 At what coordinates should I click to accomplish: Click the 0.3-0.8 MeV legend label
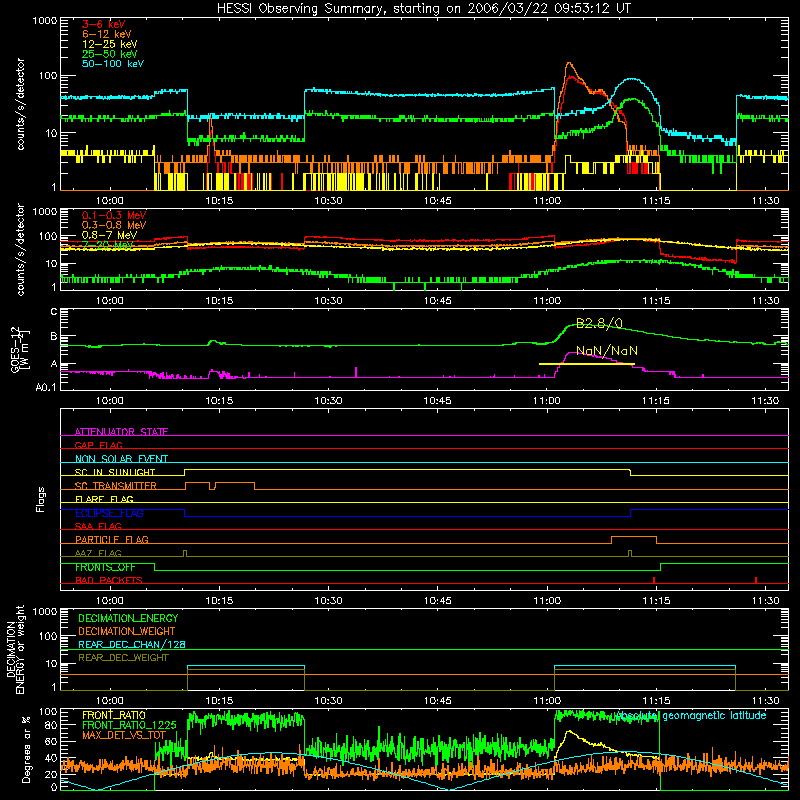coord(114,225)
